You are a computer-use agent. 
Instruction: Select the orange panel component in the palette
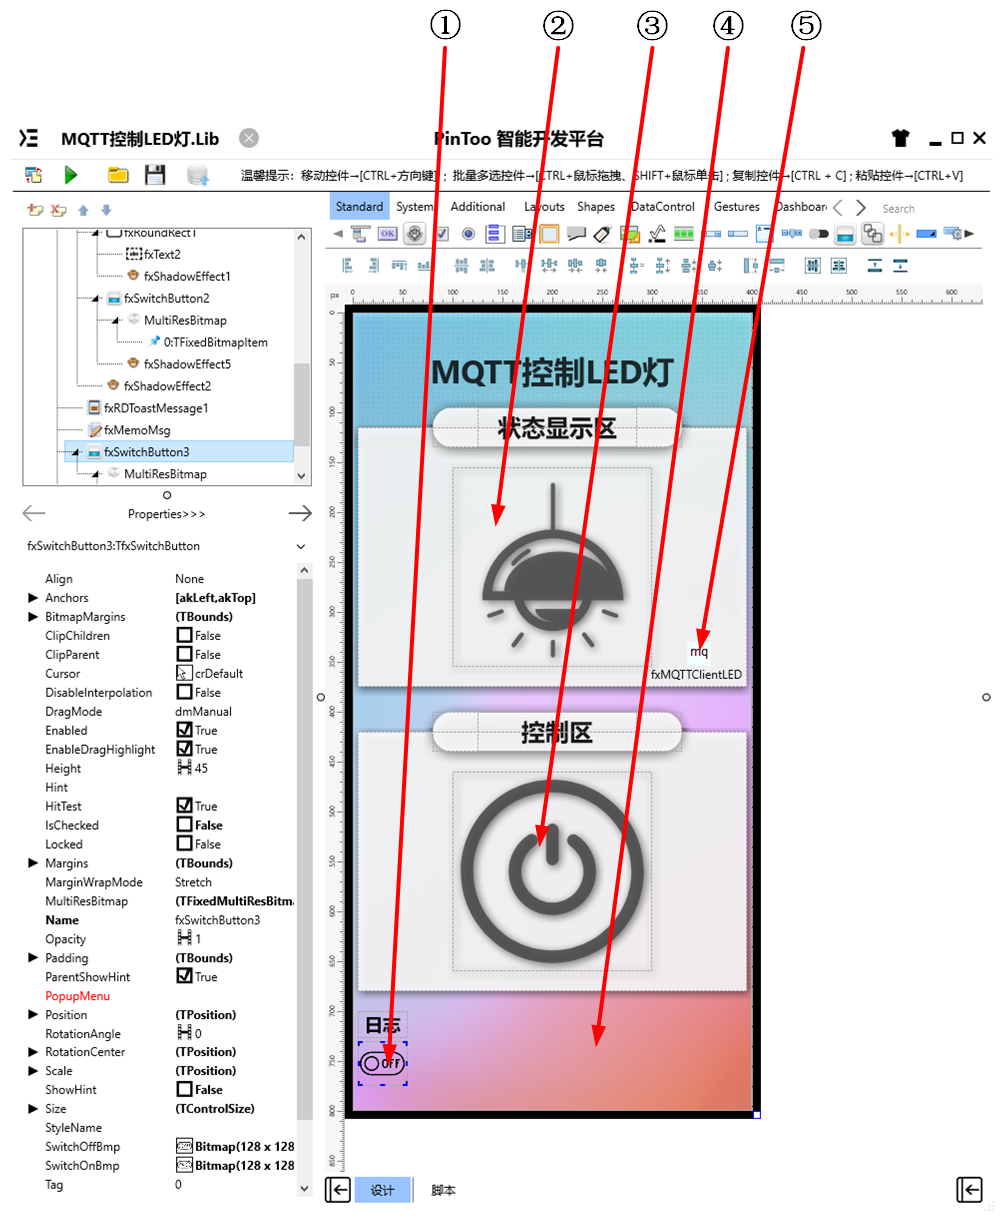coord(550,234)
